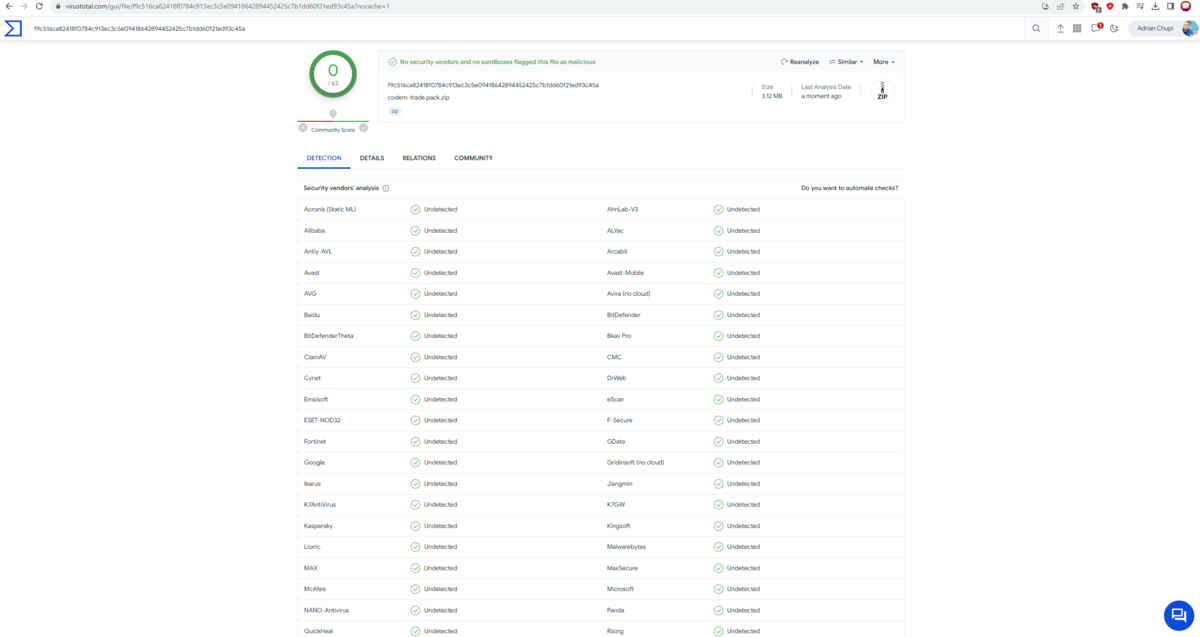This screenshot has height=637, width=1200.
Task: Click the browser back arrow
Action: point(9,6)
